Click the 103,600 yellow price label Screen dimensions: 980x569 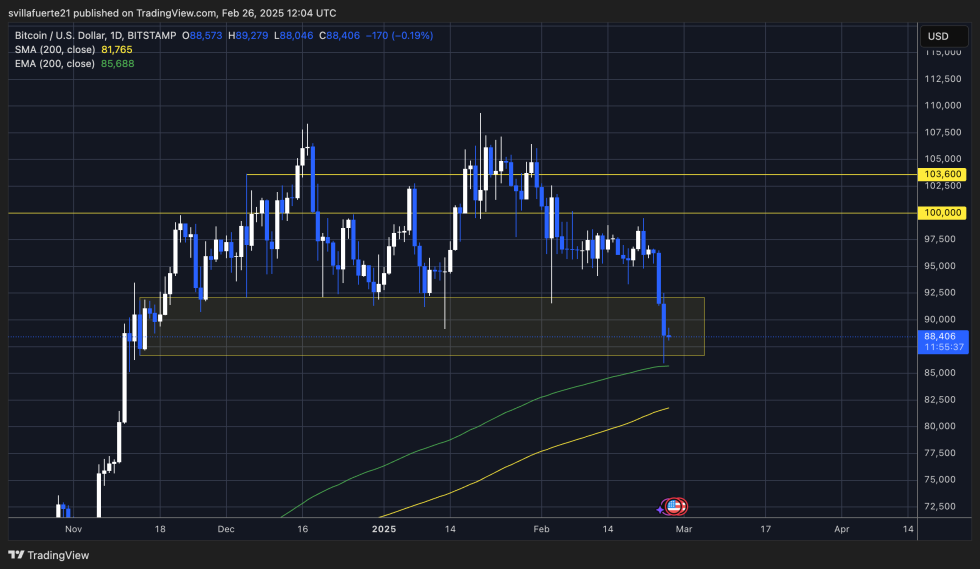click(943, 174)
